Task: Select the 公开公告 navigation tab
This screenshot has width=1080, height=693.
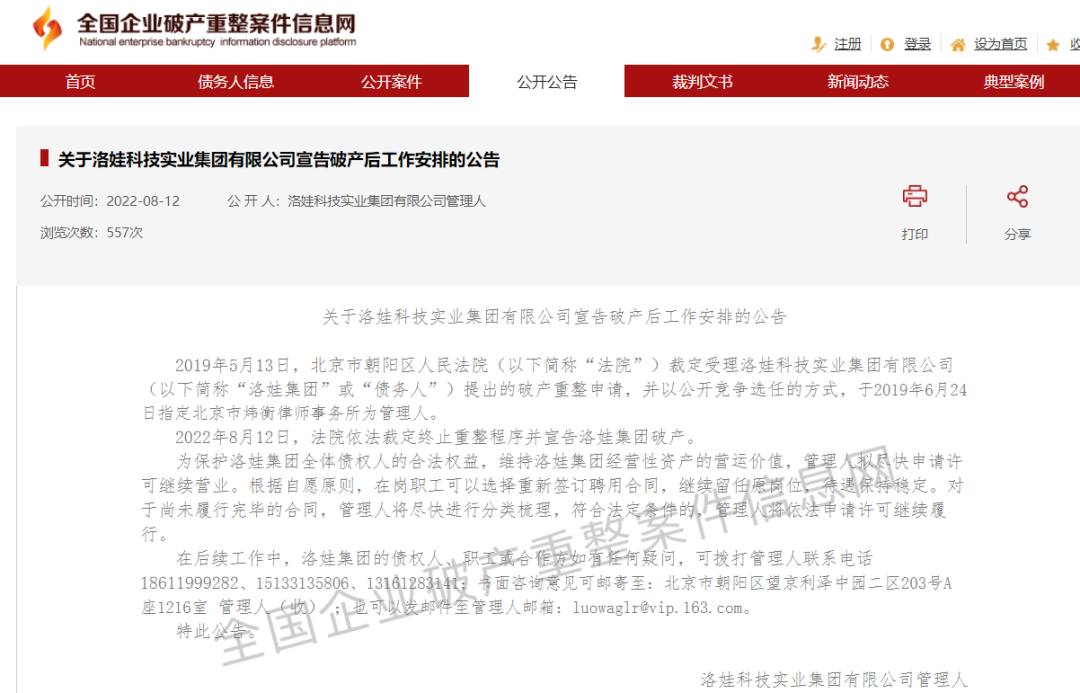Action: tap(547, 81)
